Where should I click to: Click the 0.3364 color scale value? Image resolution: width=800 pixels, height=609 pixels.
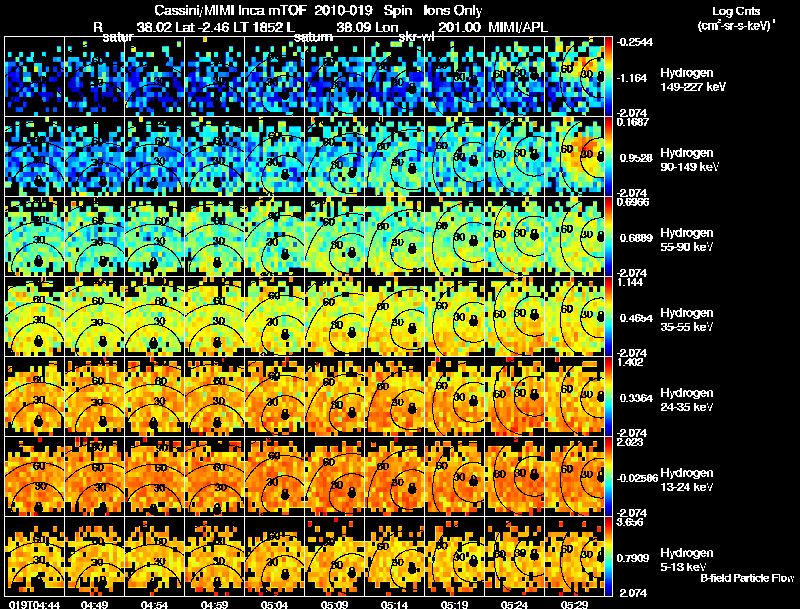point(636,398)
